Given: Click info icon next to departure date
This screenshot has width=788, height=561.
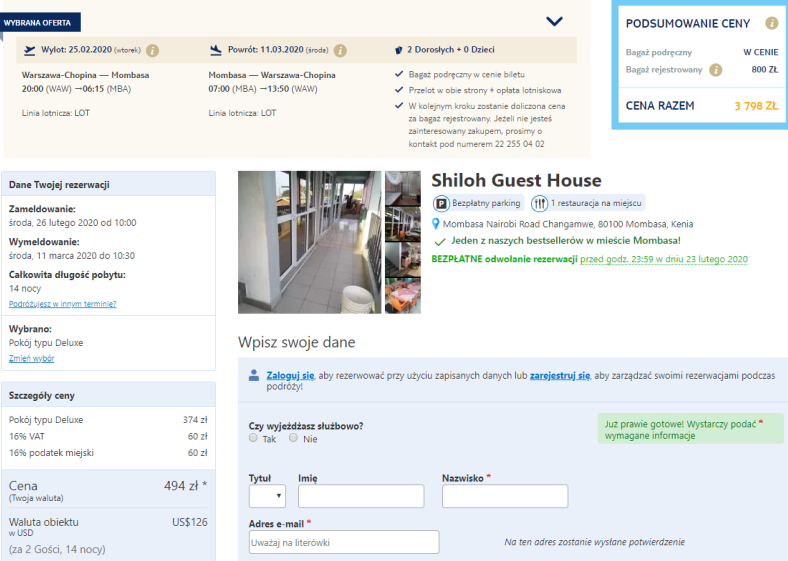Looking at the screenshot, I should pos(152,50).
